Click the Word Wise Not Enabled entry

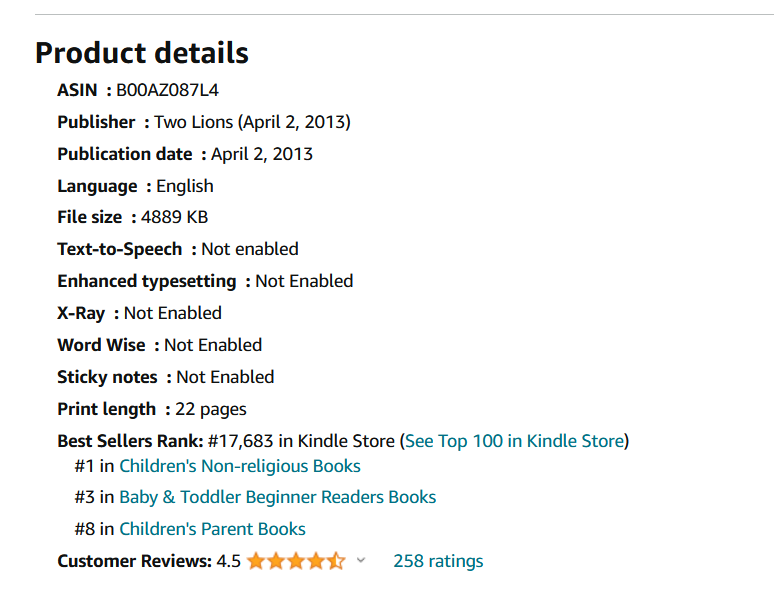pyautogui.click(x=160, y=345)
